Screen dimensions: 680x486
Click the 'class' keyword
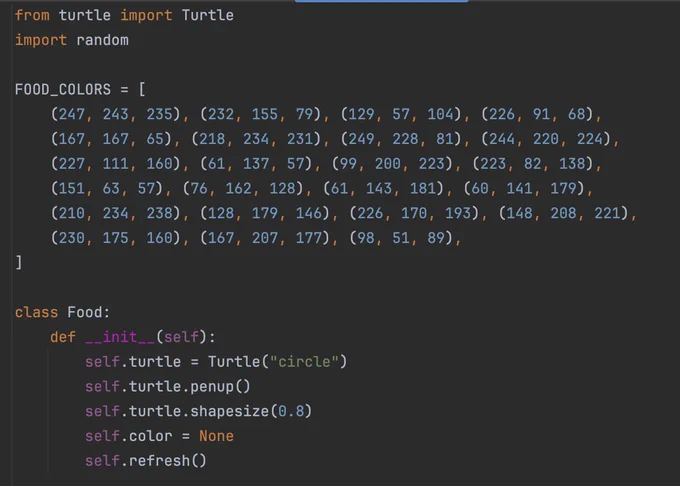pyautogui.click(x=36, y=313)
